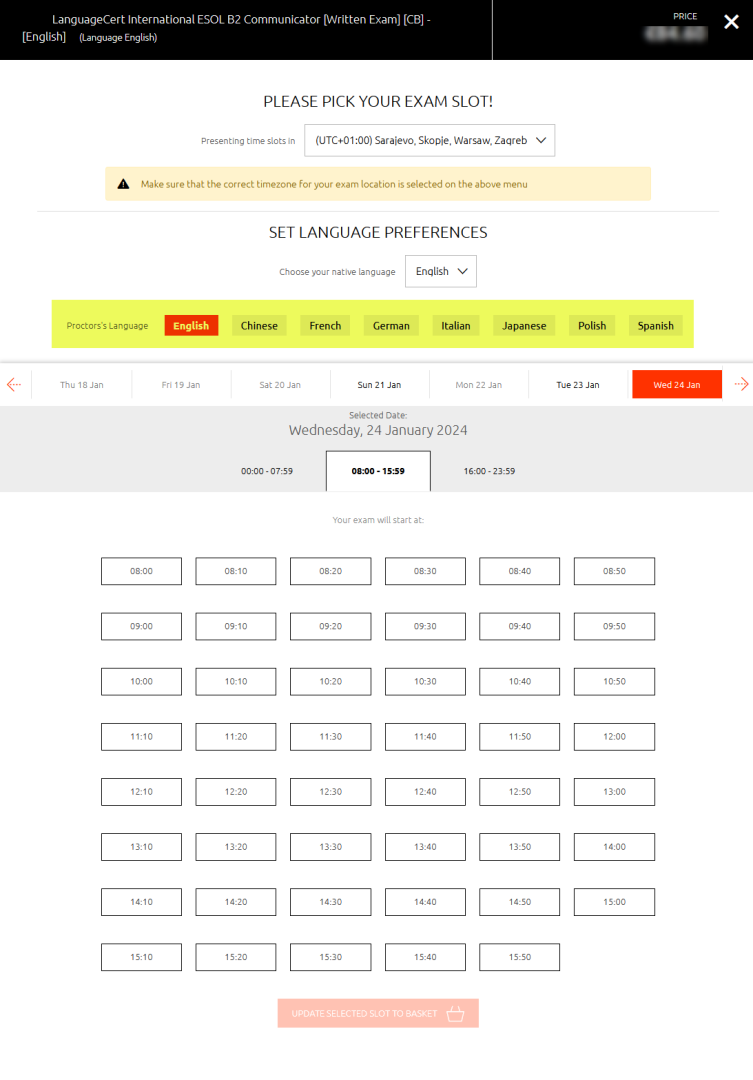The height and width of the screenshot is (1080, 753).
Task: Go to next week with right arrow
Action: click(x=741, y=384)
